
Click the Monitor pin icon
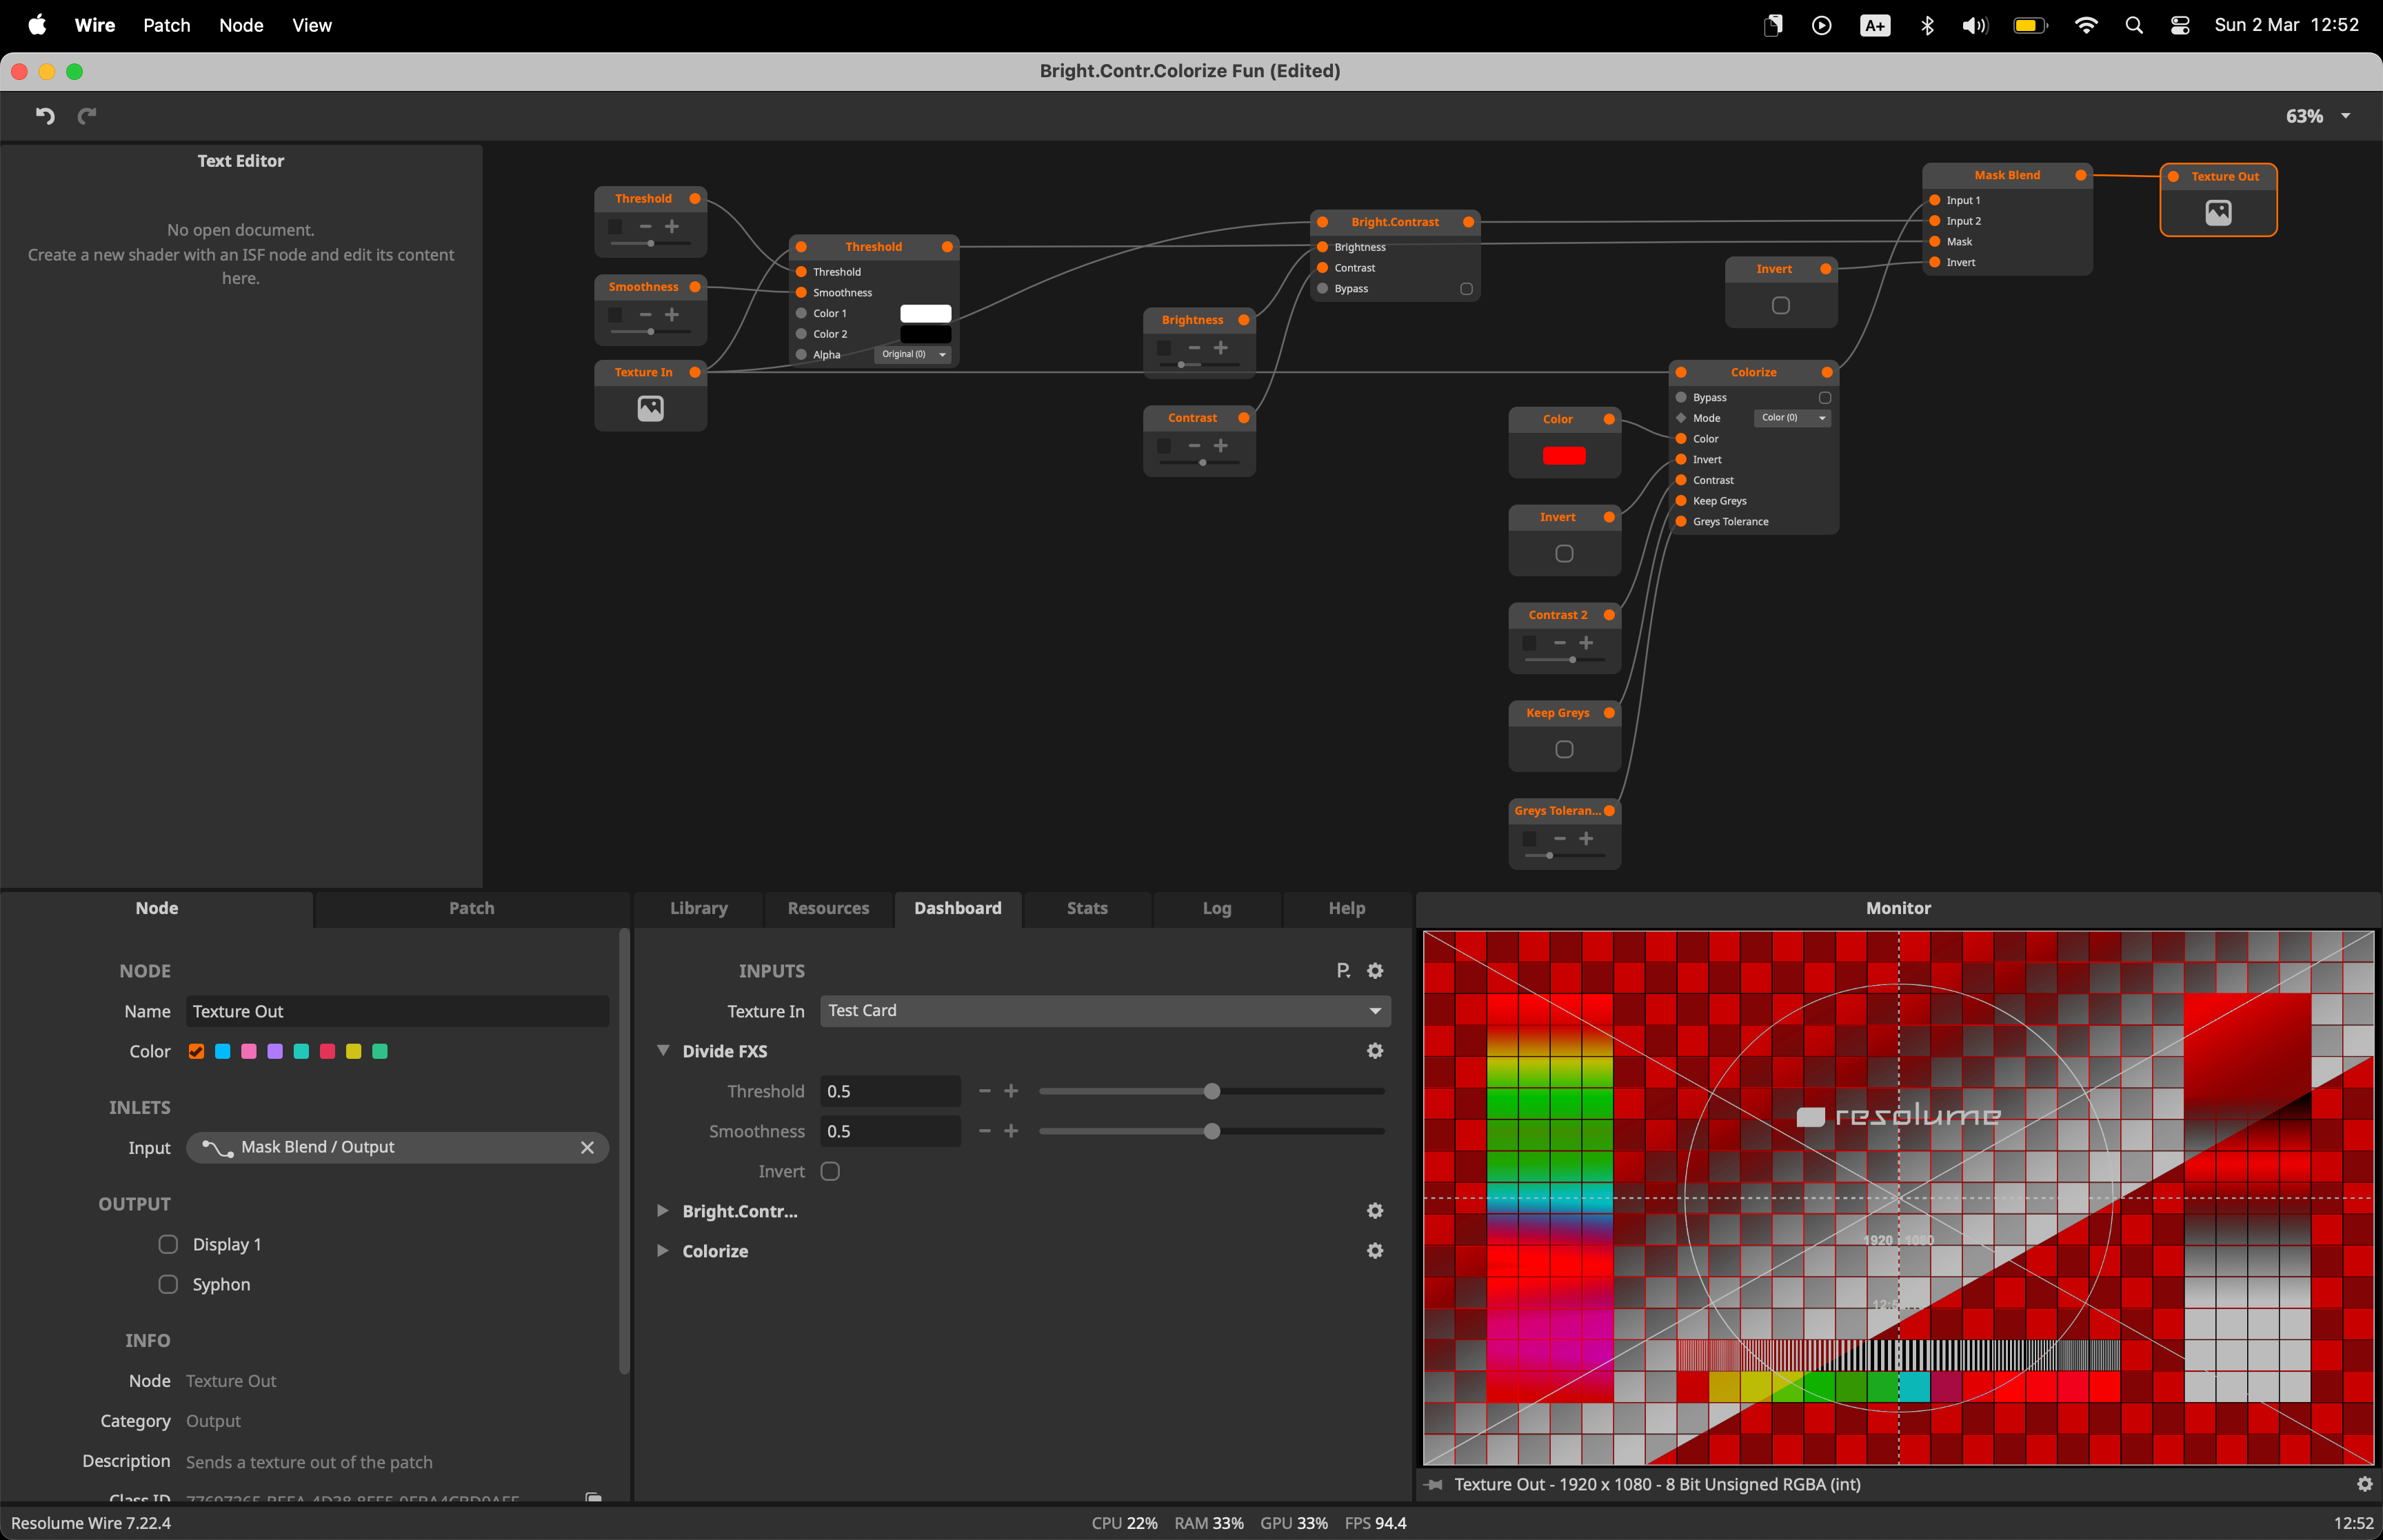click(1434, 1484)
